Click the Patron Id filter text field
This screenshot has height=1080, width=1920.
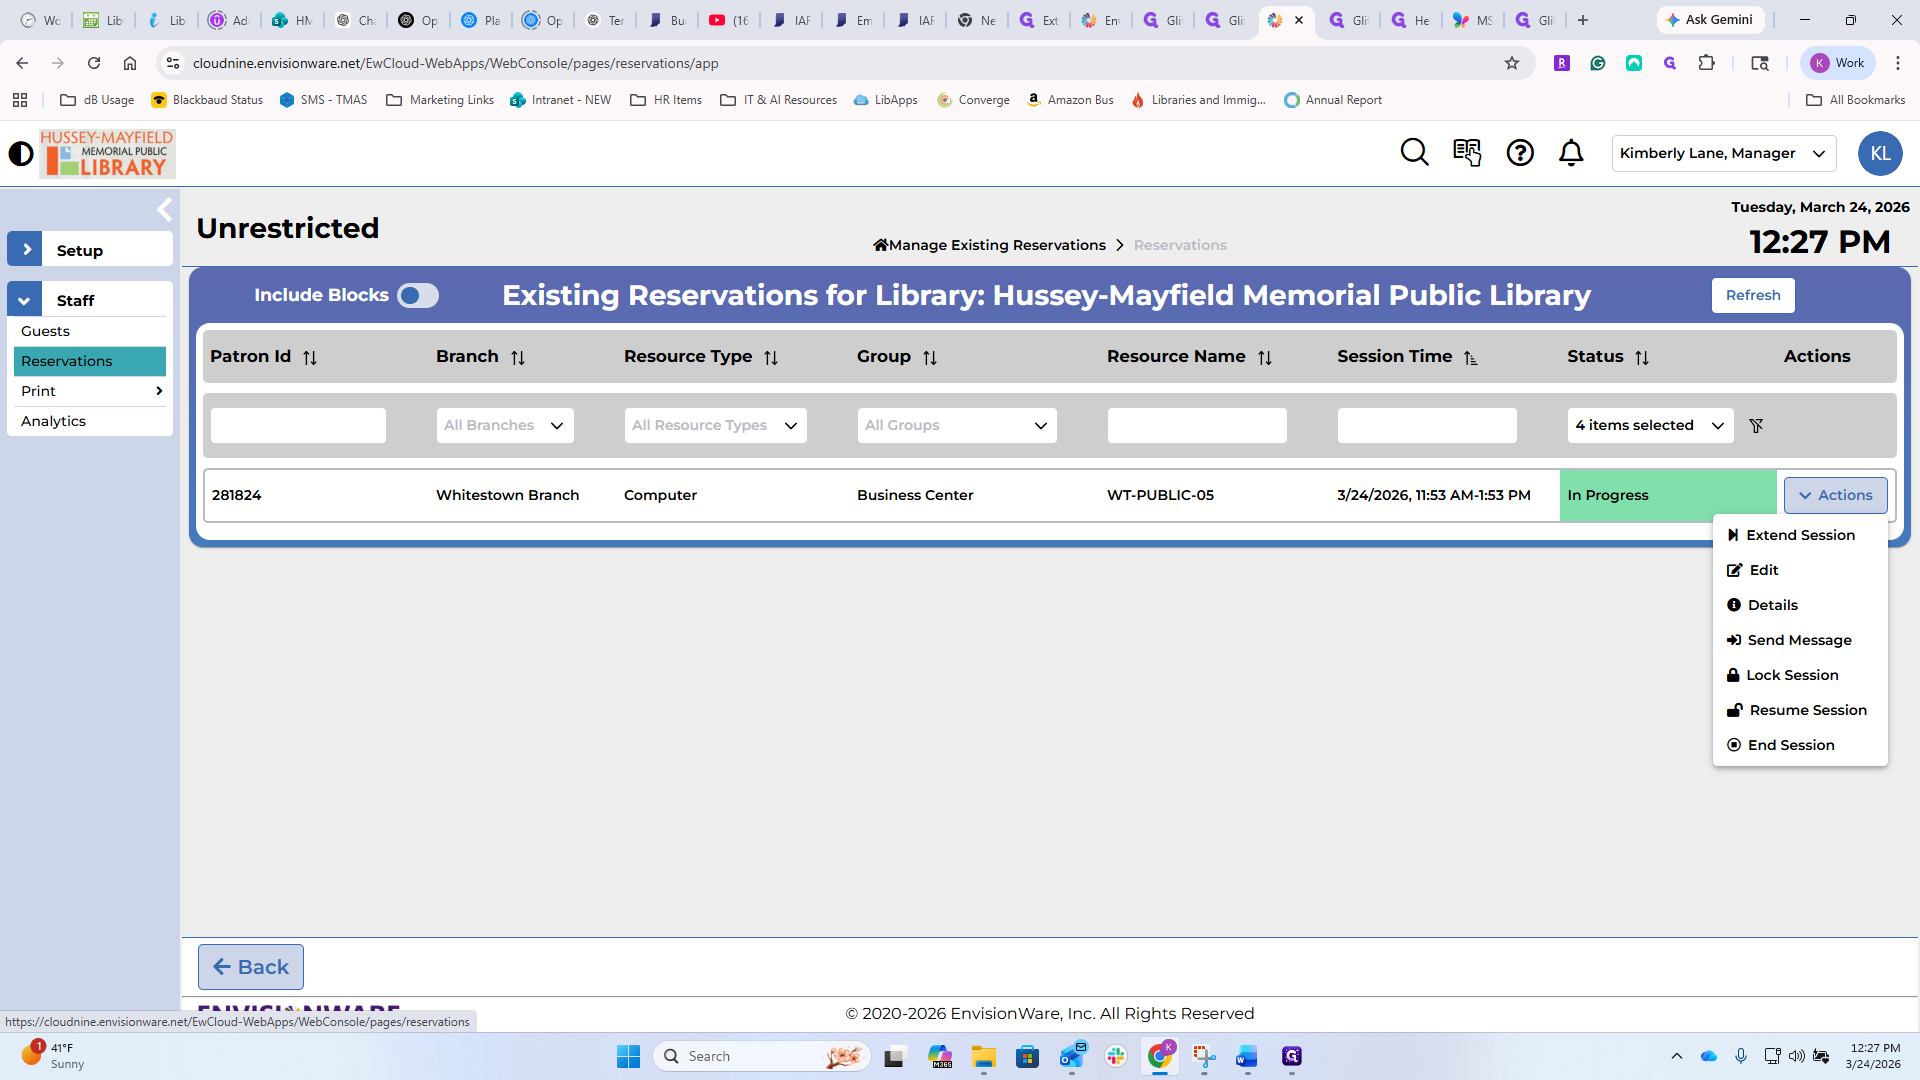tap(298, 426)
